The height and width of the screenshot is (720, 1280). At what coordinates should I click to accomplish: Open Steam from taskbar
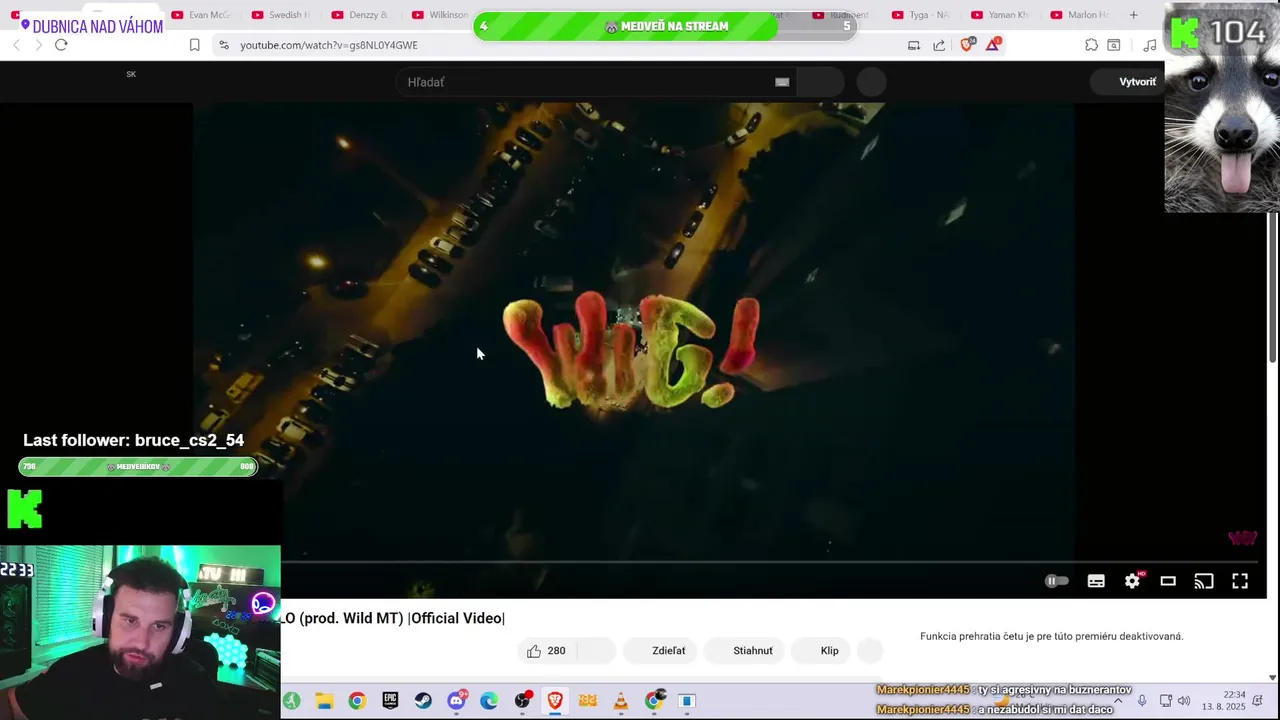[423, 701]
